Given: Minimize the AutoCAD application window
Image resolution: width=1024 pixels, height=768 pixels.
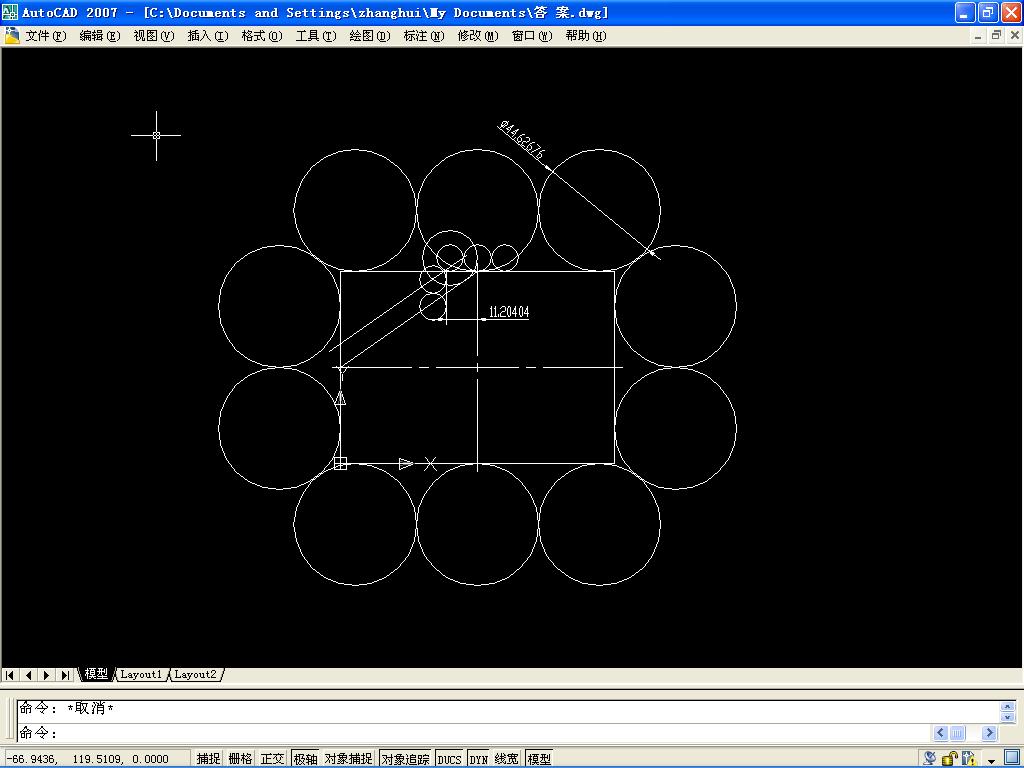Looking at the screenshot, I should (965, 12).
